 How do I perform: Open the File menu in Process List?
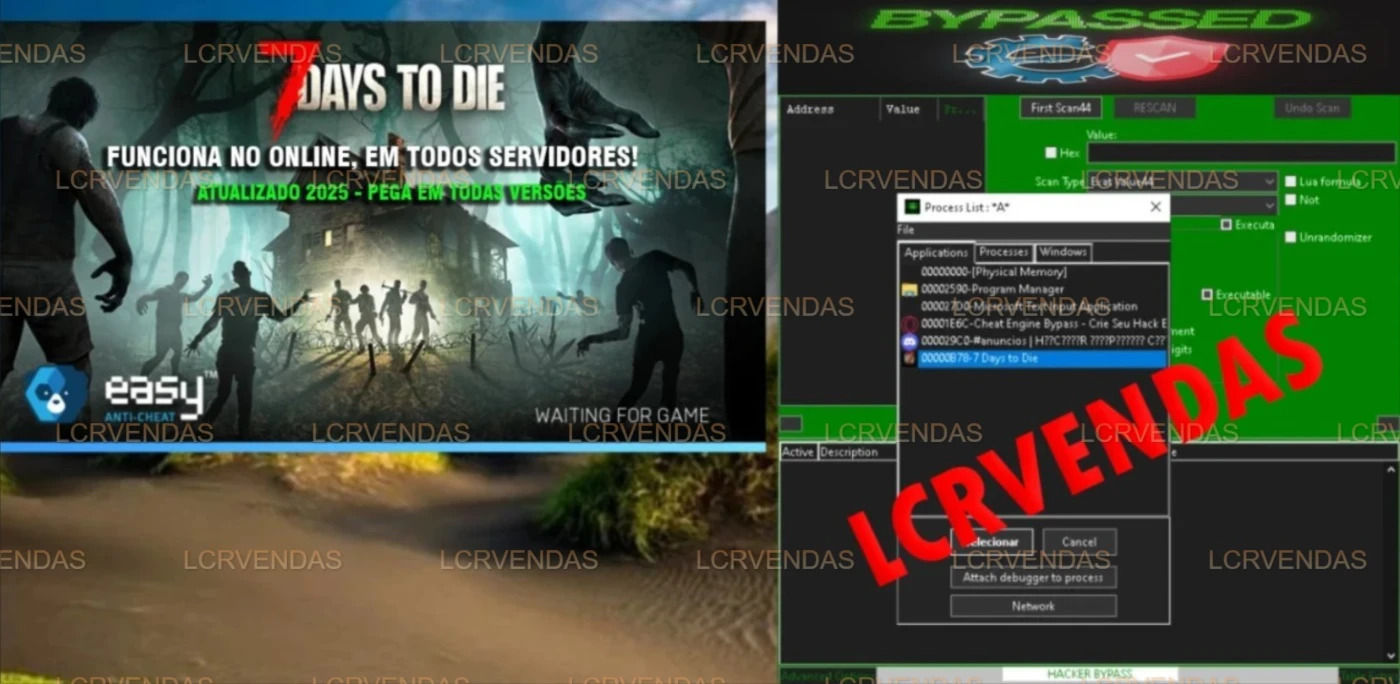pos(904,230)
